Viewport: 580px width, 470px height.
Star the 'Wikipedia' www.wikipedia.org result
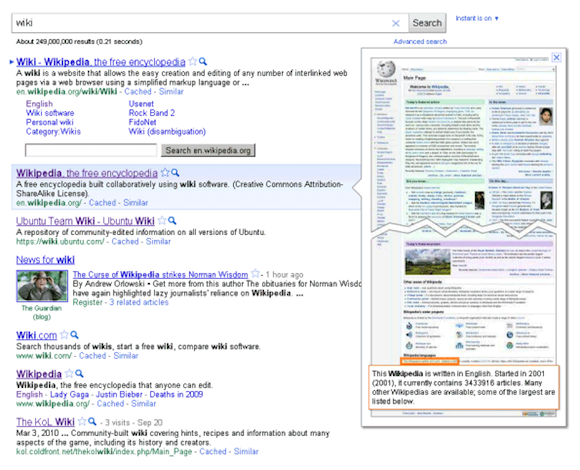click(69, 373)
